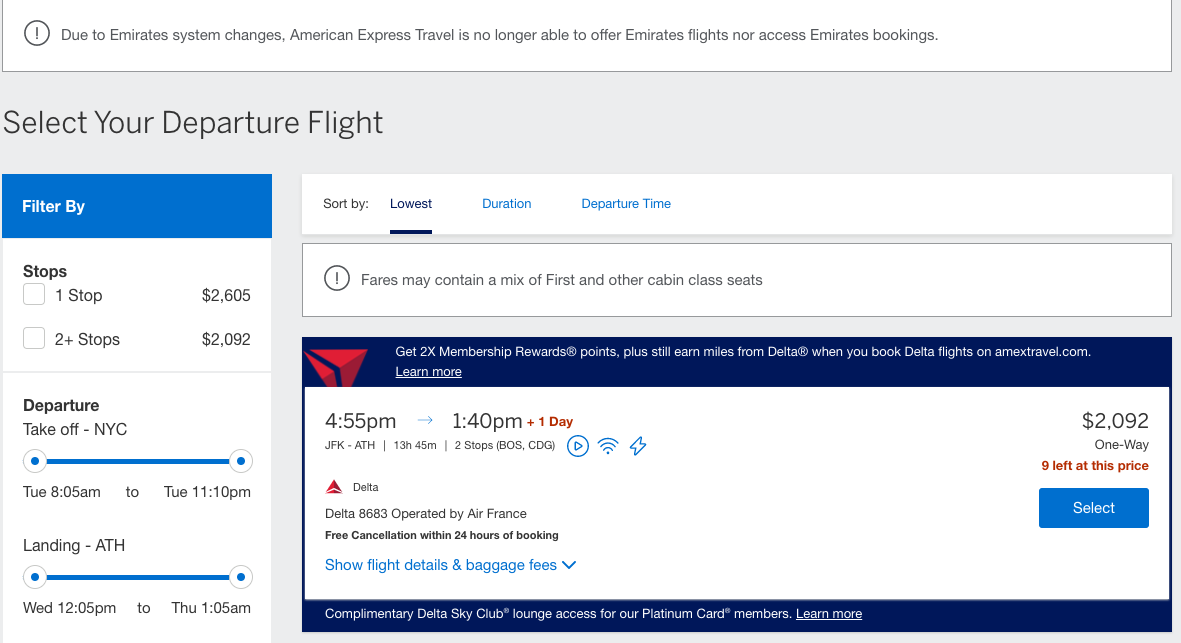Screen dimensions: 1181x643
Task: Click the Delta airline logo icon
Action: coord(335,487)
